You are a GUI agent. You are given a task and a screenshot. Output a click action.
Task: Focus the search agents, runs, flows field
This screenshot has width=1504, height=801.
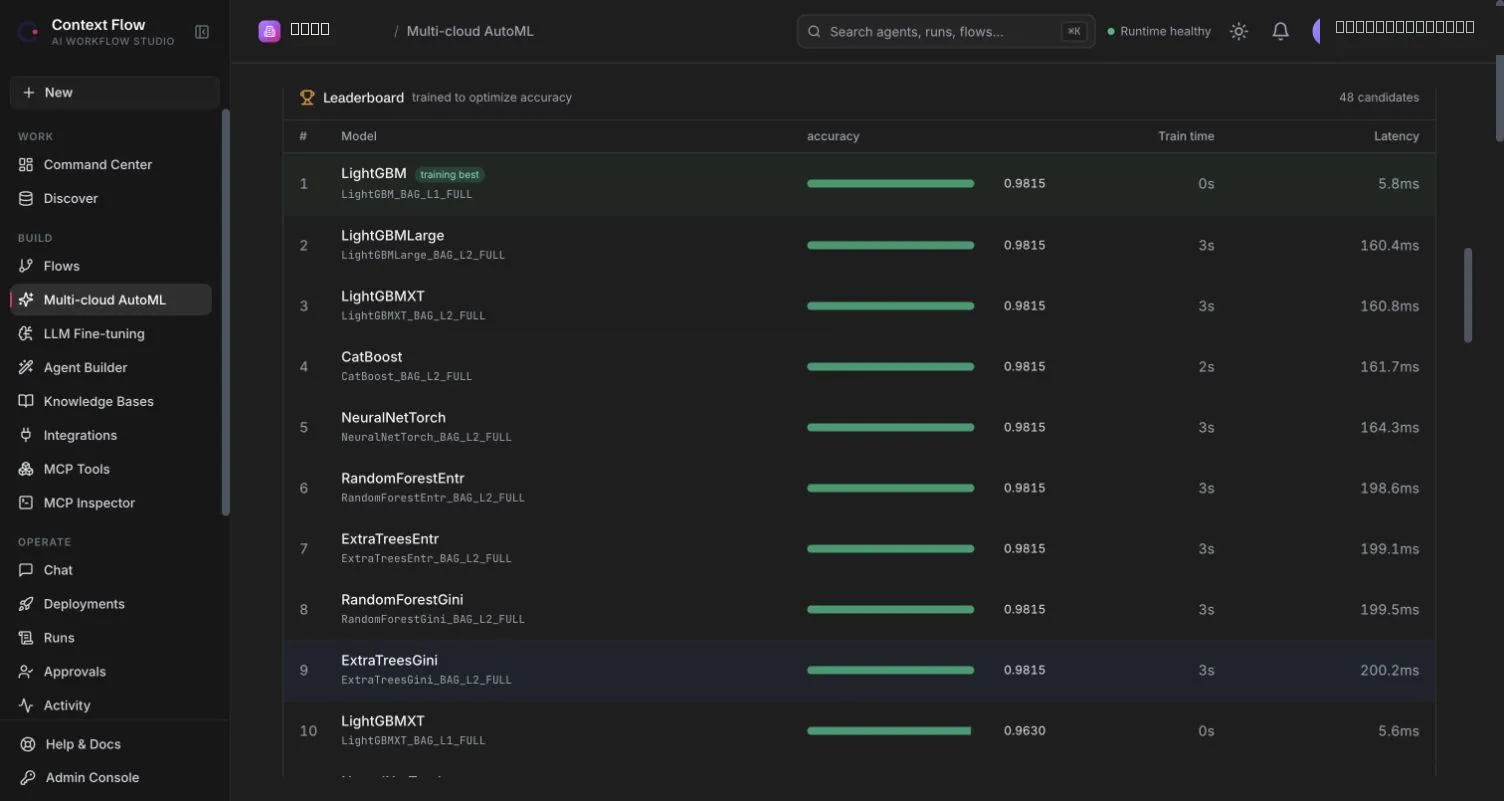(946, 32)
